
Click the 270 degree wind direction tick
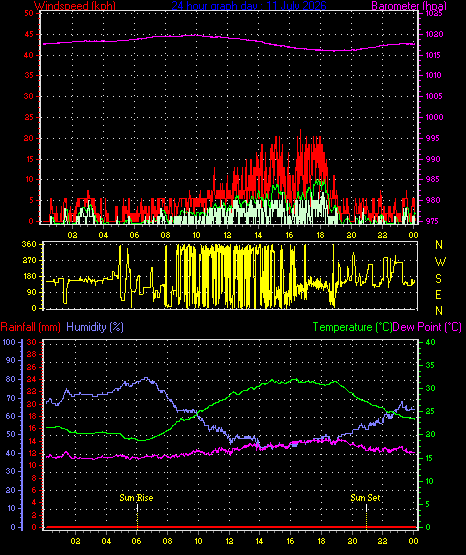[29, 260]
